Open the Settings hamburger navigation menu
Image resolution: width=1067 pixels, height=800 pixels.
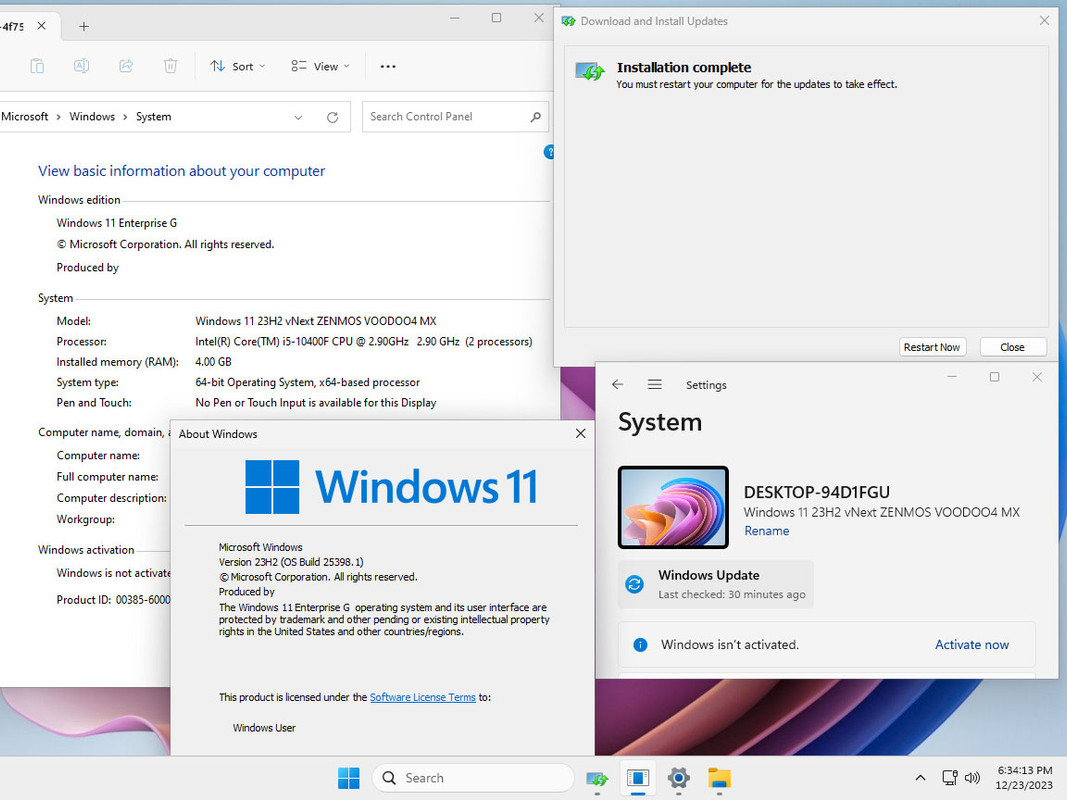(655, 384)
